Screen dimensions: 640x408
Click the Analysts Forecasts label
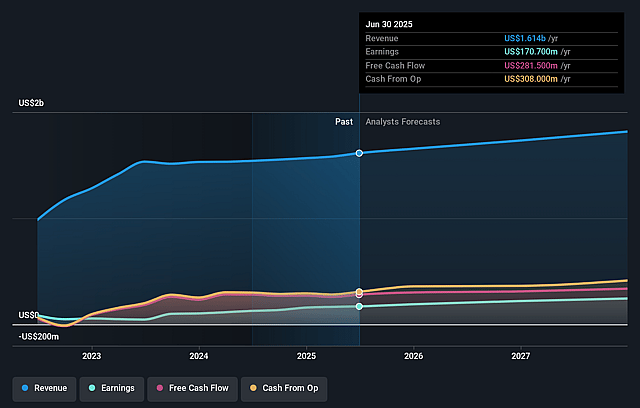(403, 122)
